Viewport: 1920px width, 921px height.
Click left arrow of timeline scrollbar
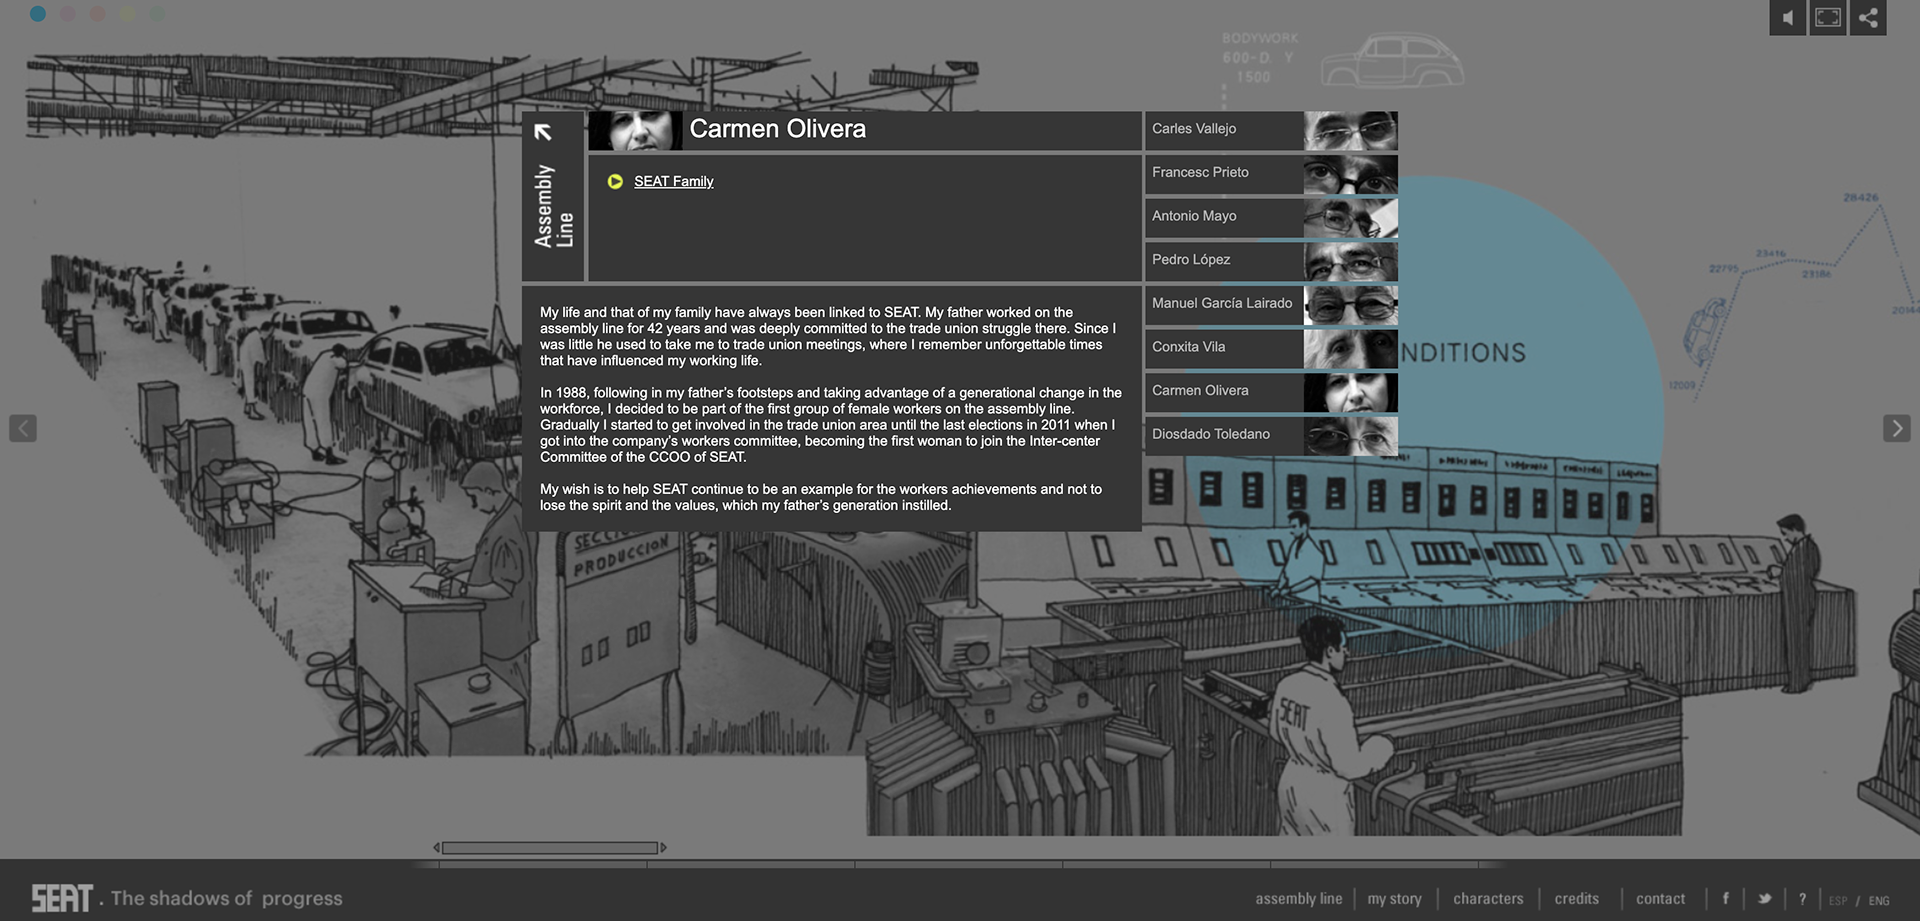[x=436, y=848]
